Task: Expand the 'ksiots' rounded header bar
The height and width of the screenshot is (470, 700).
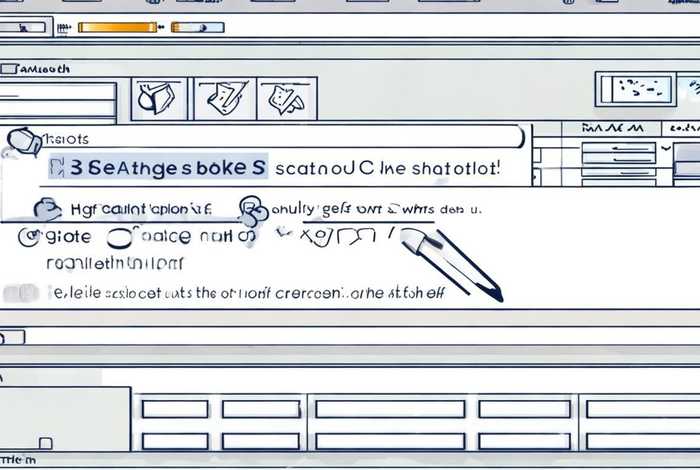Action: 270,137
